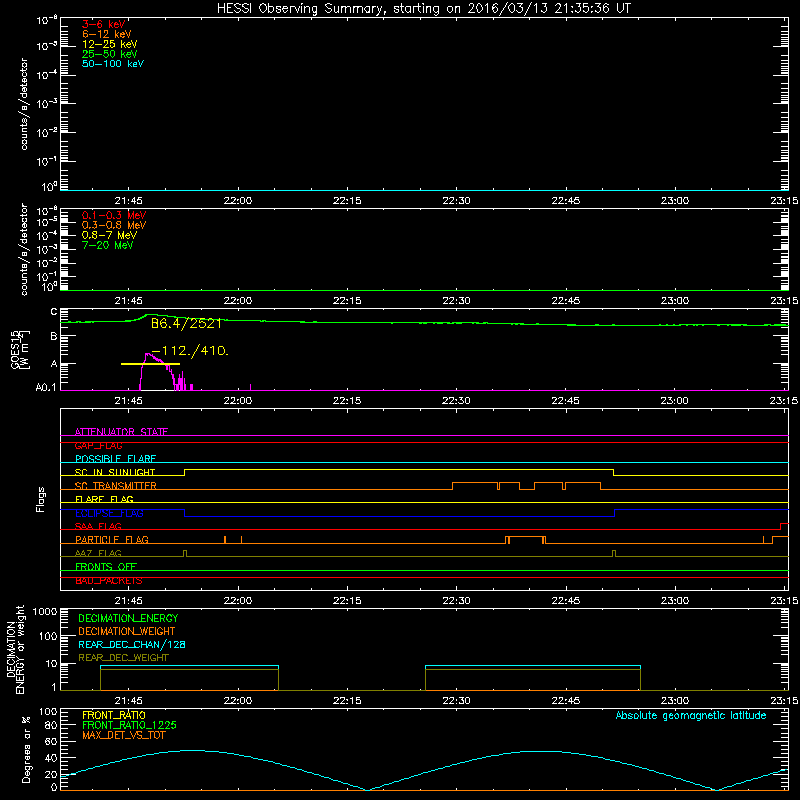Click the B6.4/2521 flare annotation
Screen dimensions: 800x800
click(x=186, y=324)
